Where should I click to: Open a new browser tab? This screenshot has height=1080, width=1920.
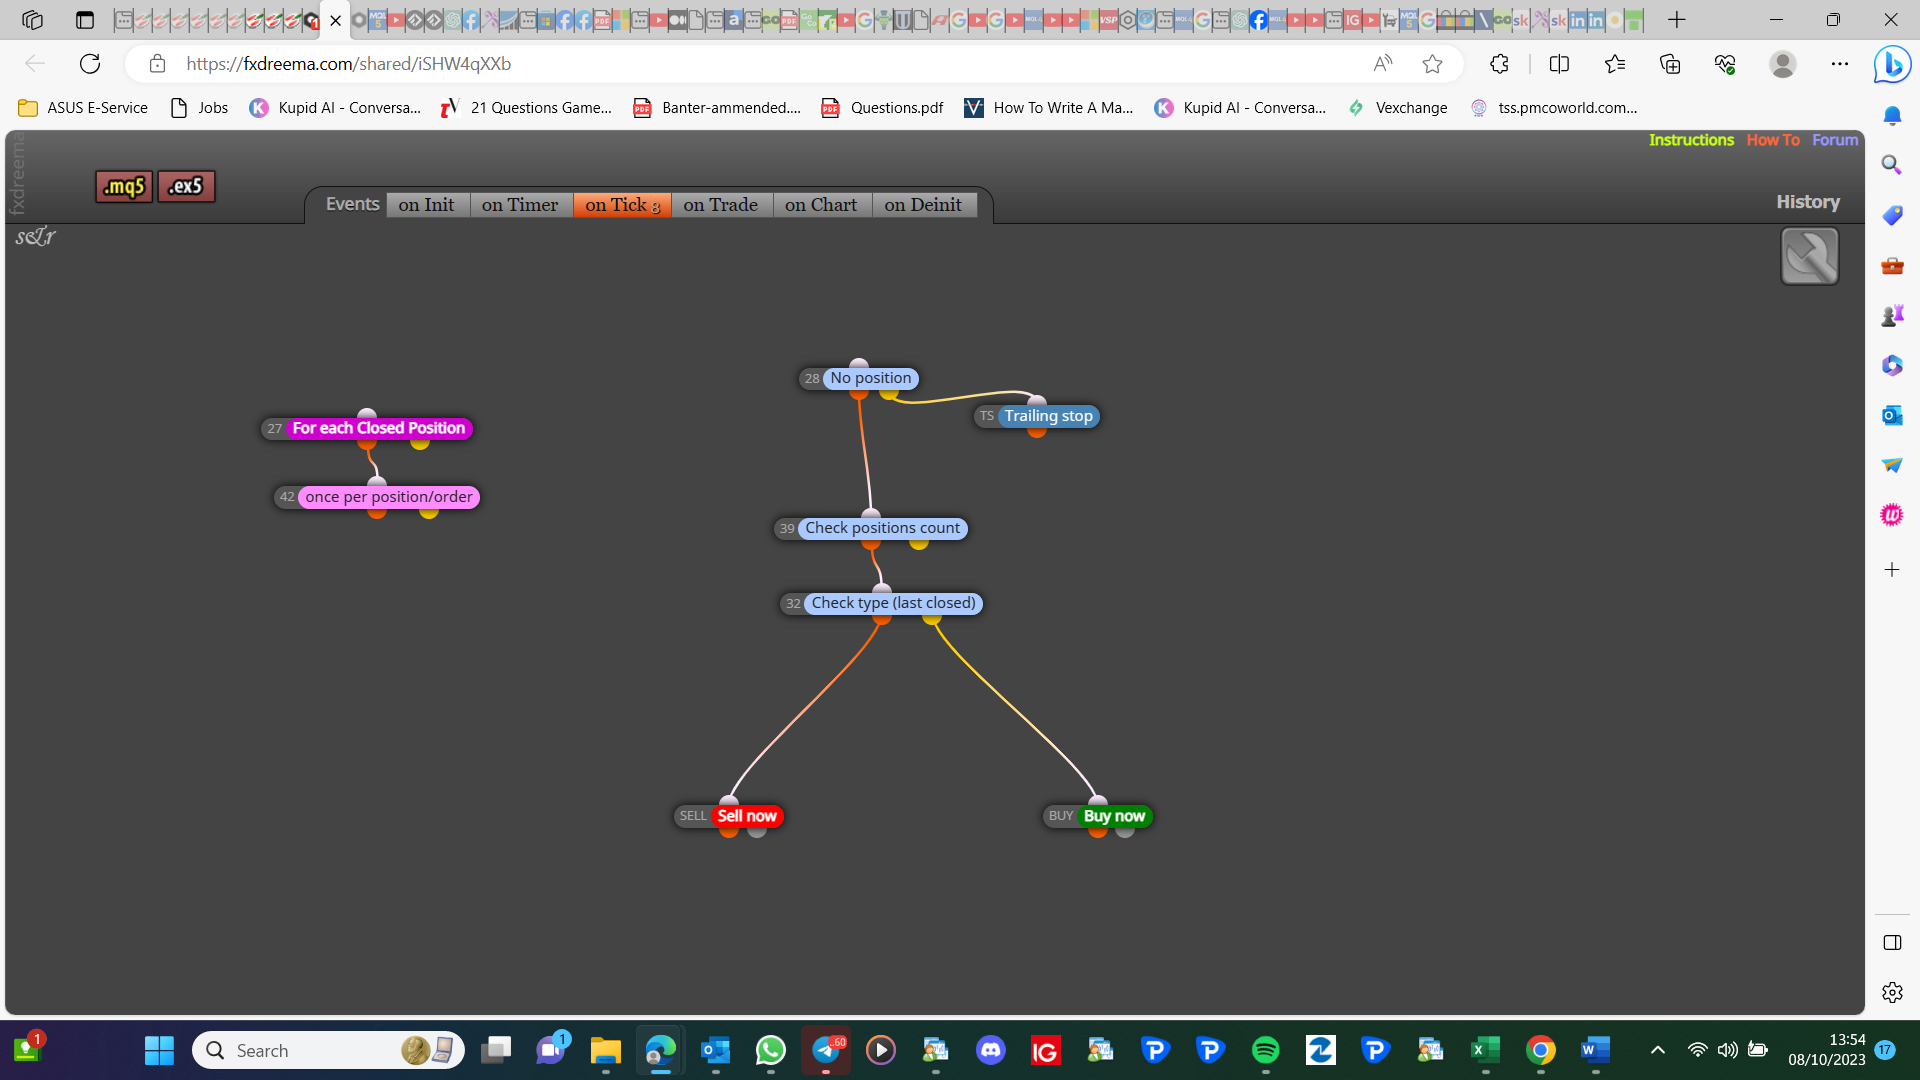[1677, 20]
